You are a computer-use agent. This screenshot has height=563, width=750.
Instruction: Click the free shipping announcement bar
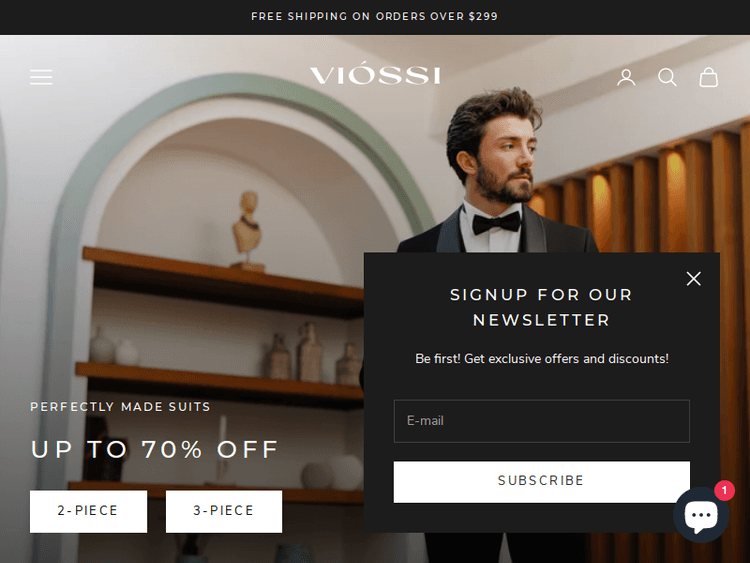(375, 17)
